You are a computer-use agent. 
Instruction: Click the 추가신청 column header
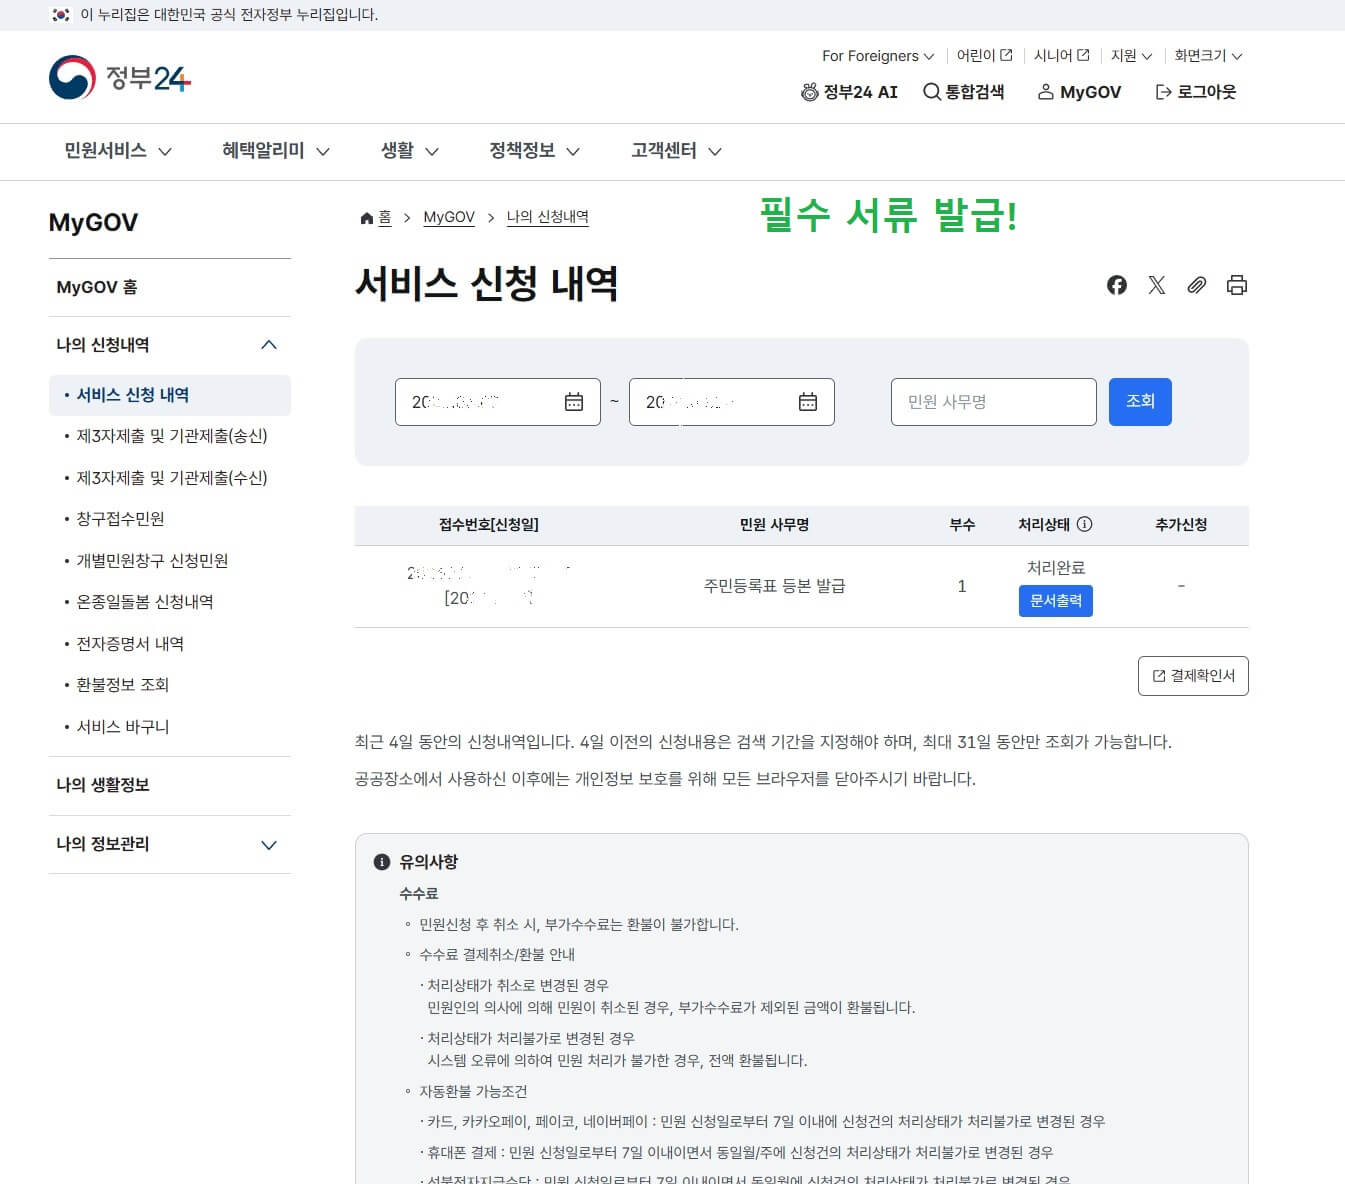tap(1181, 524)
